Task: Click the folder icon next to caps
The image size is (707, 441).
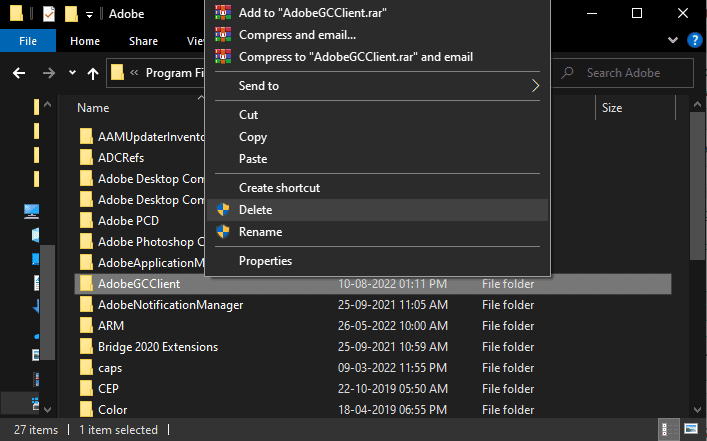Action: coord(86,368)
